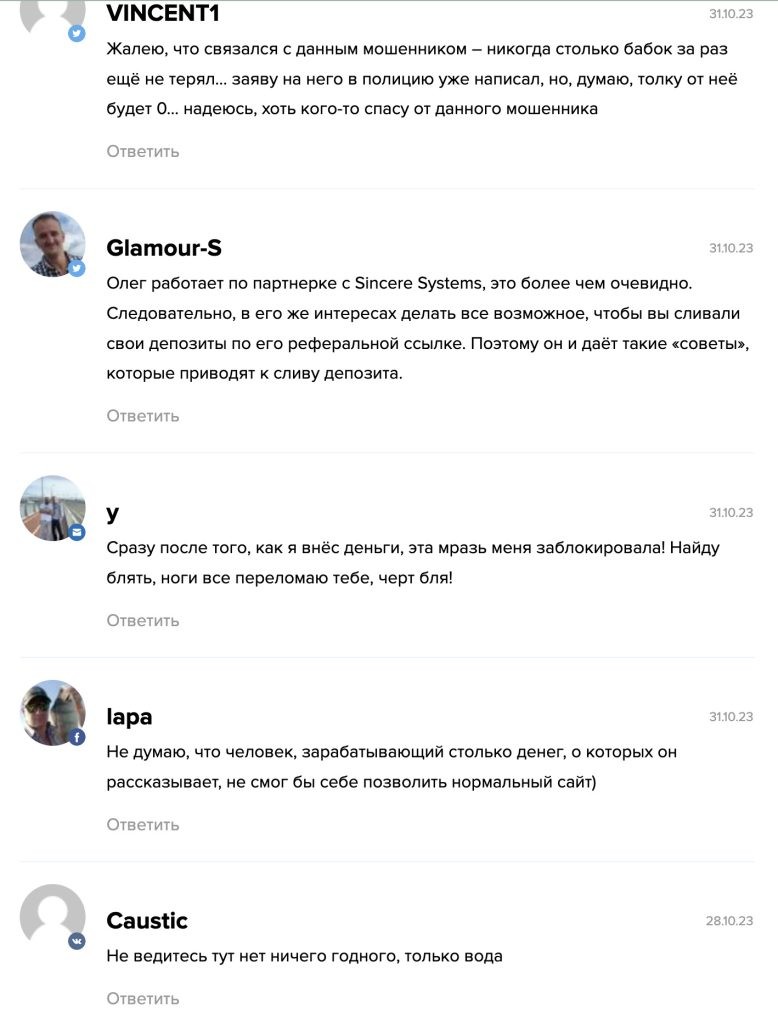Open the Caustic username link
778x1024 pixels.
(x=147, y=921)
